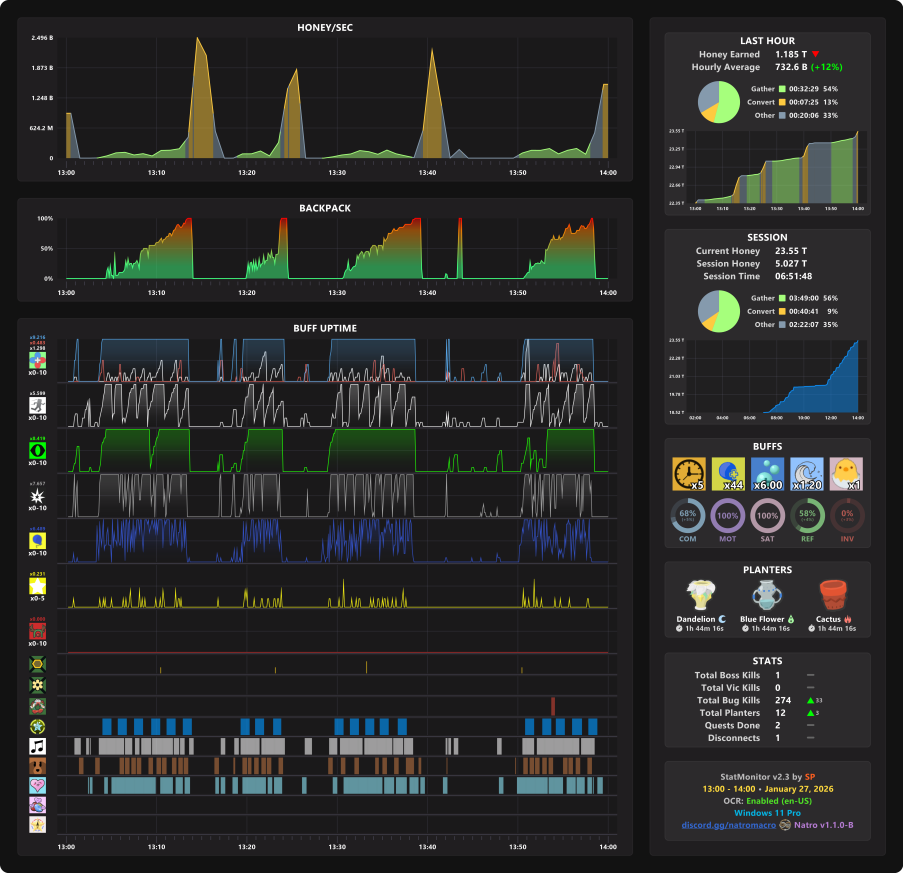Click the MOT 100% circular gauge
Image resolution: width=903 pixels, height=873 pixels.
(x=727, y=515)
